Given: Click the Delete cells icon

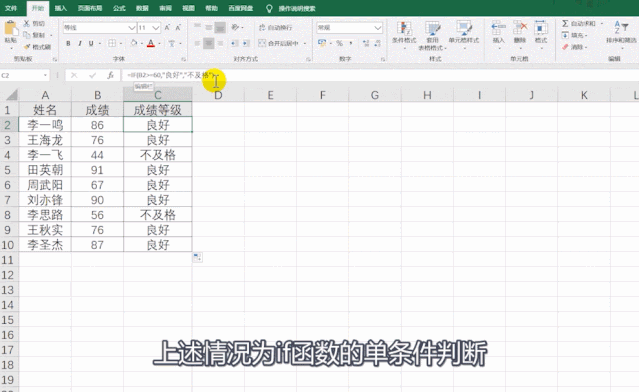Looking at the screenshot, I should click(520, 28).
